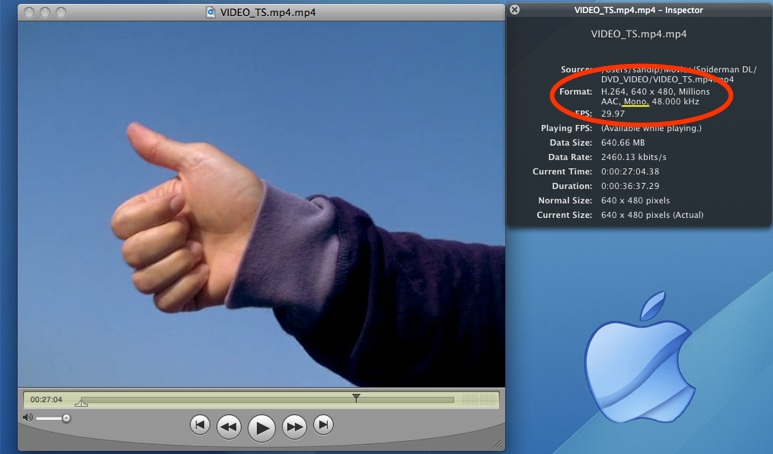The width and height of the screenshot is (773, 454).
Task: Click the H.264 video format line
Action: point(655,91)
